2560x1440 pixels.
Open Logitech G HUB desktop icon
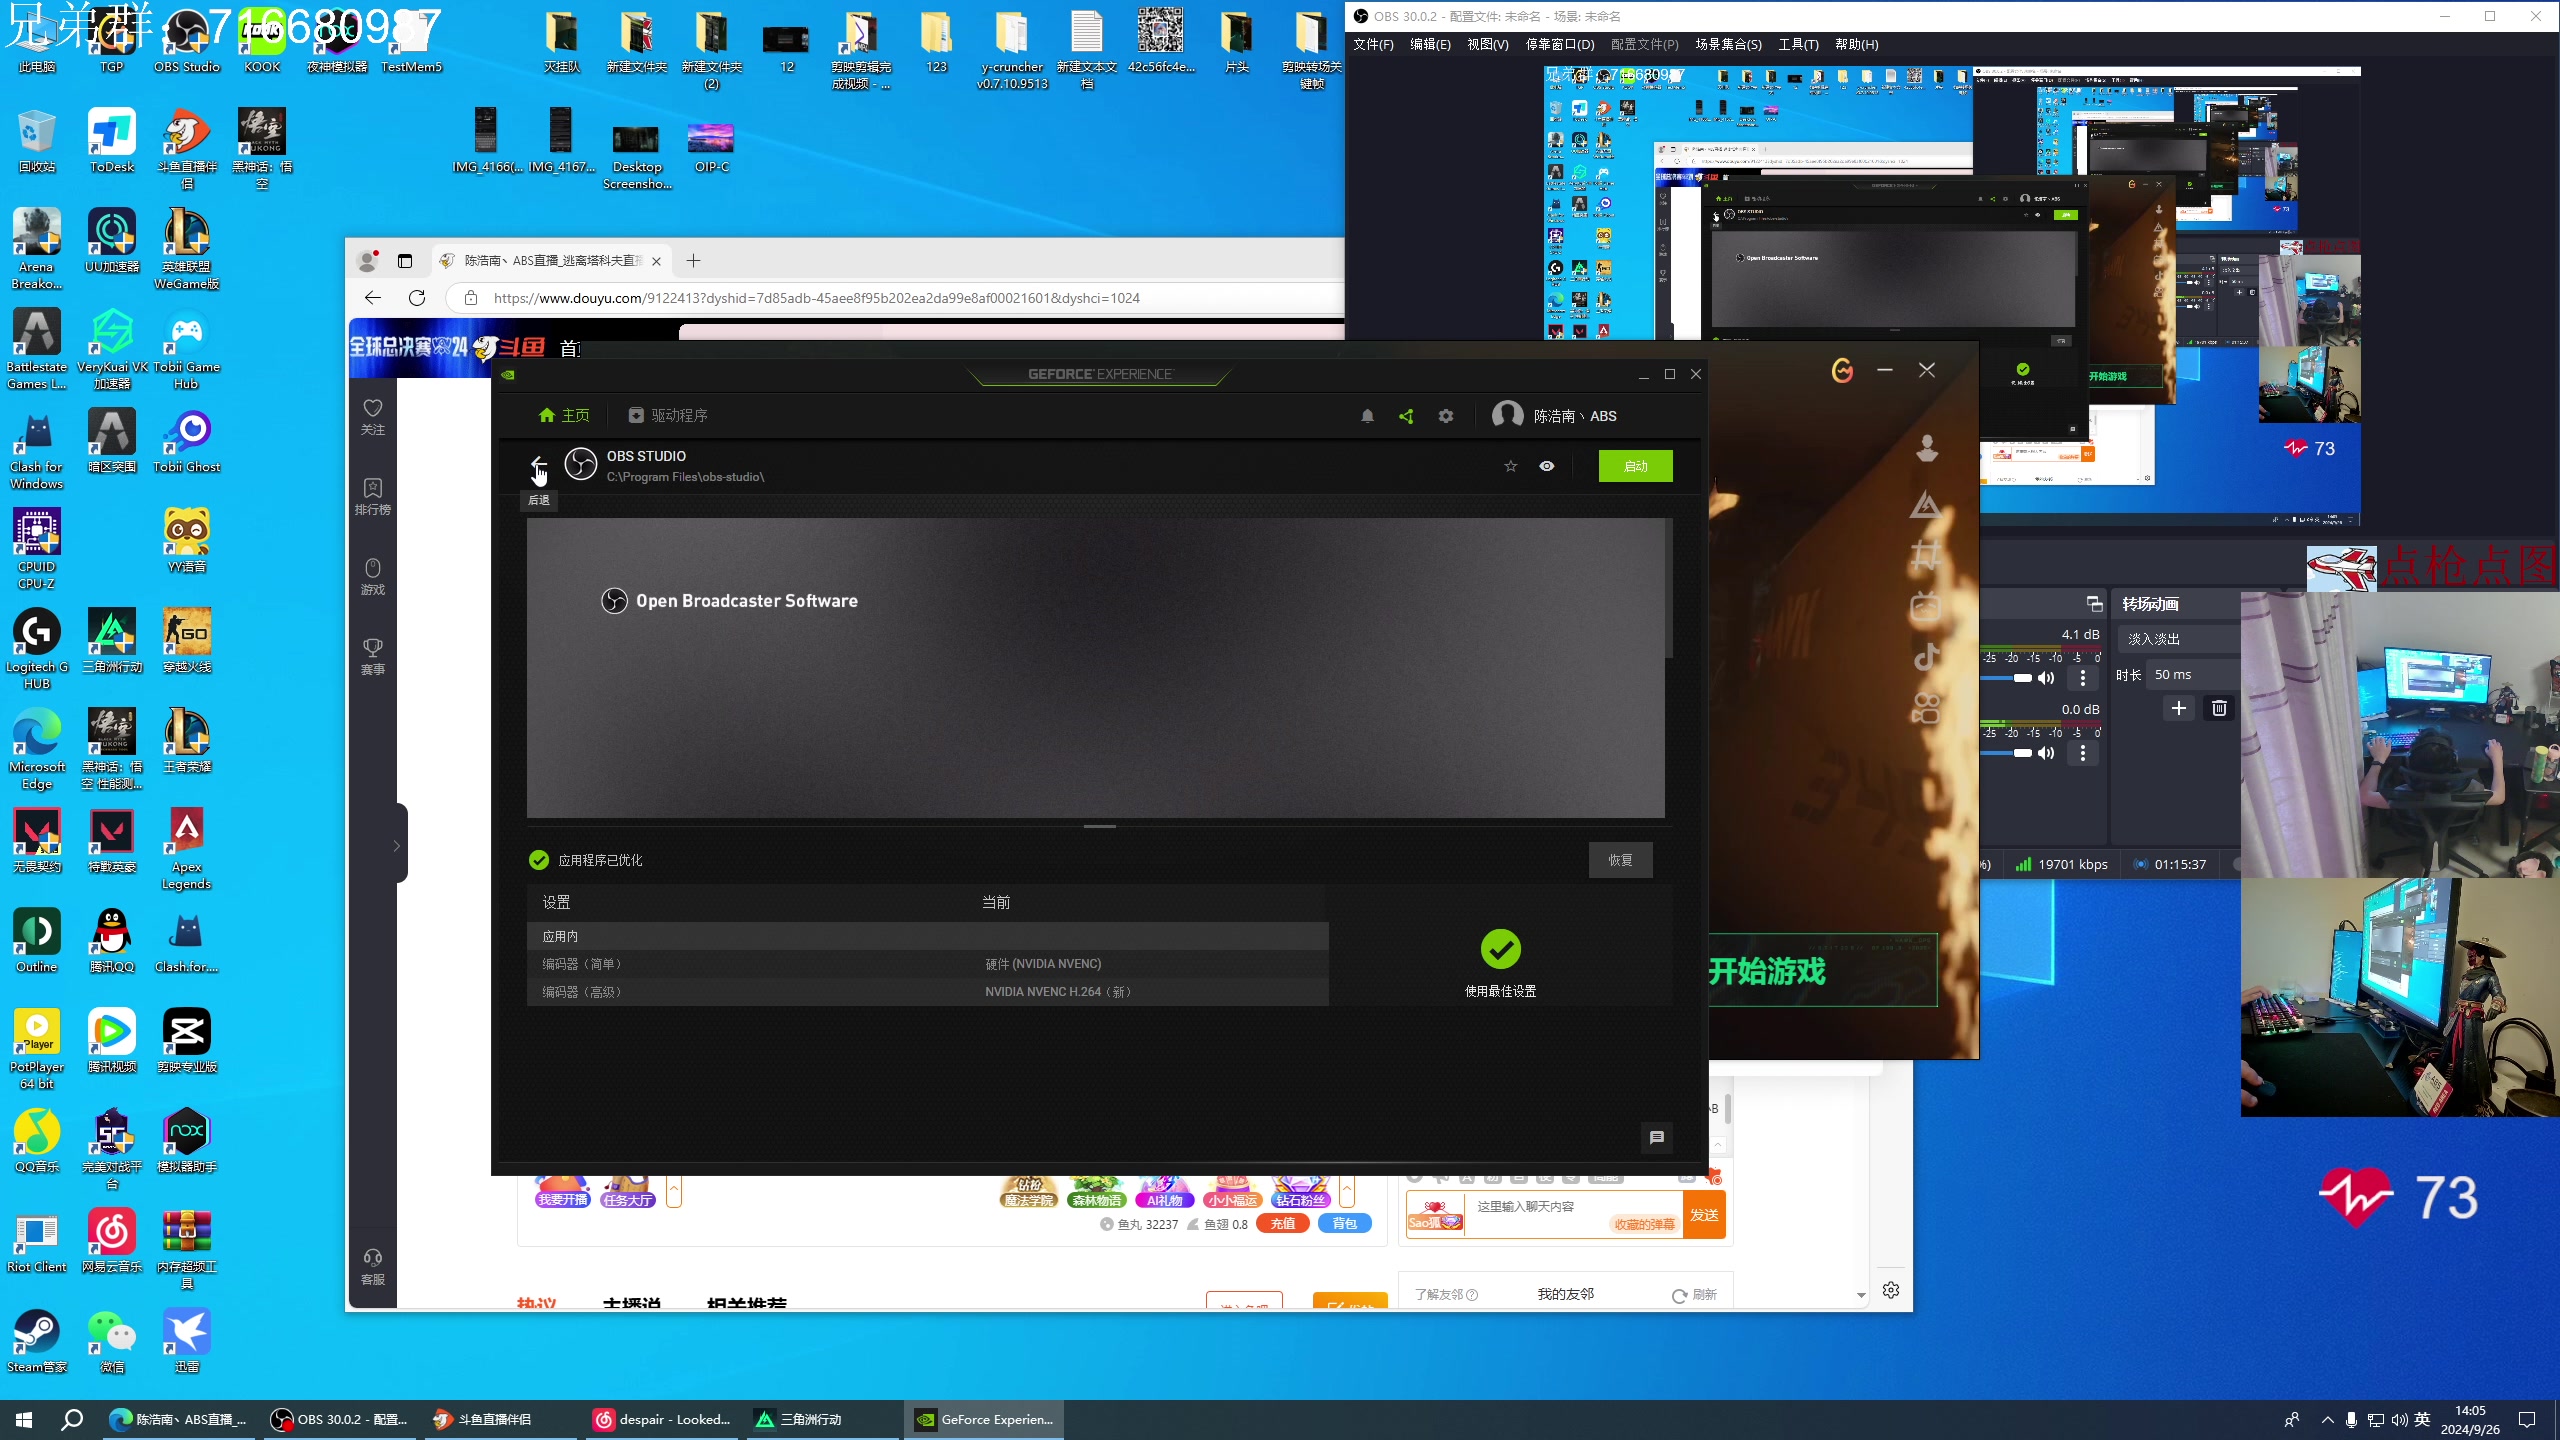coord(37,650)
